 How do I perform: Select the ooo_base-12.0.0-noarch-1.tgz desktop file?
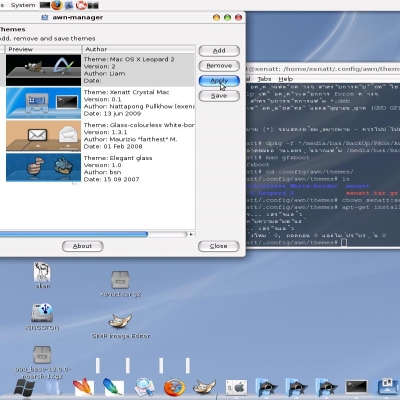click(42, 362)
